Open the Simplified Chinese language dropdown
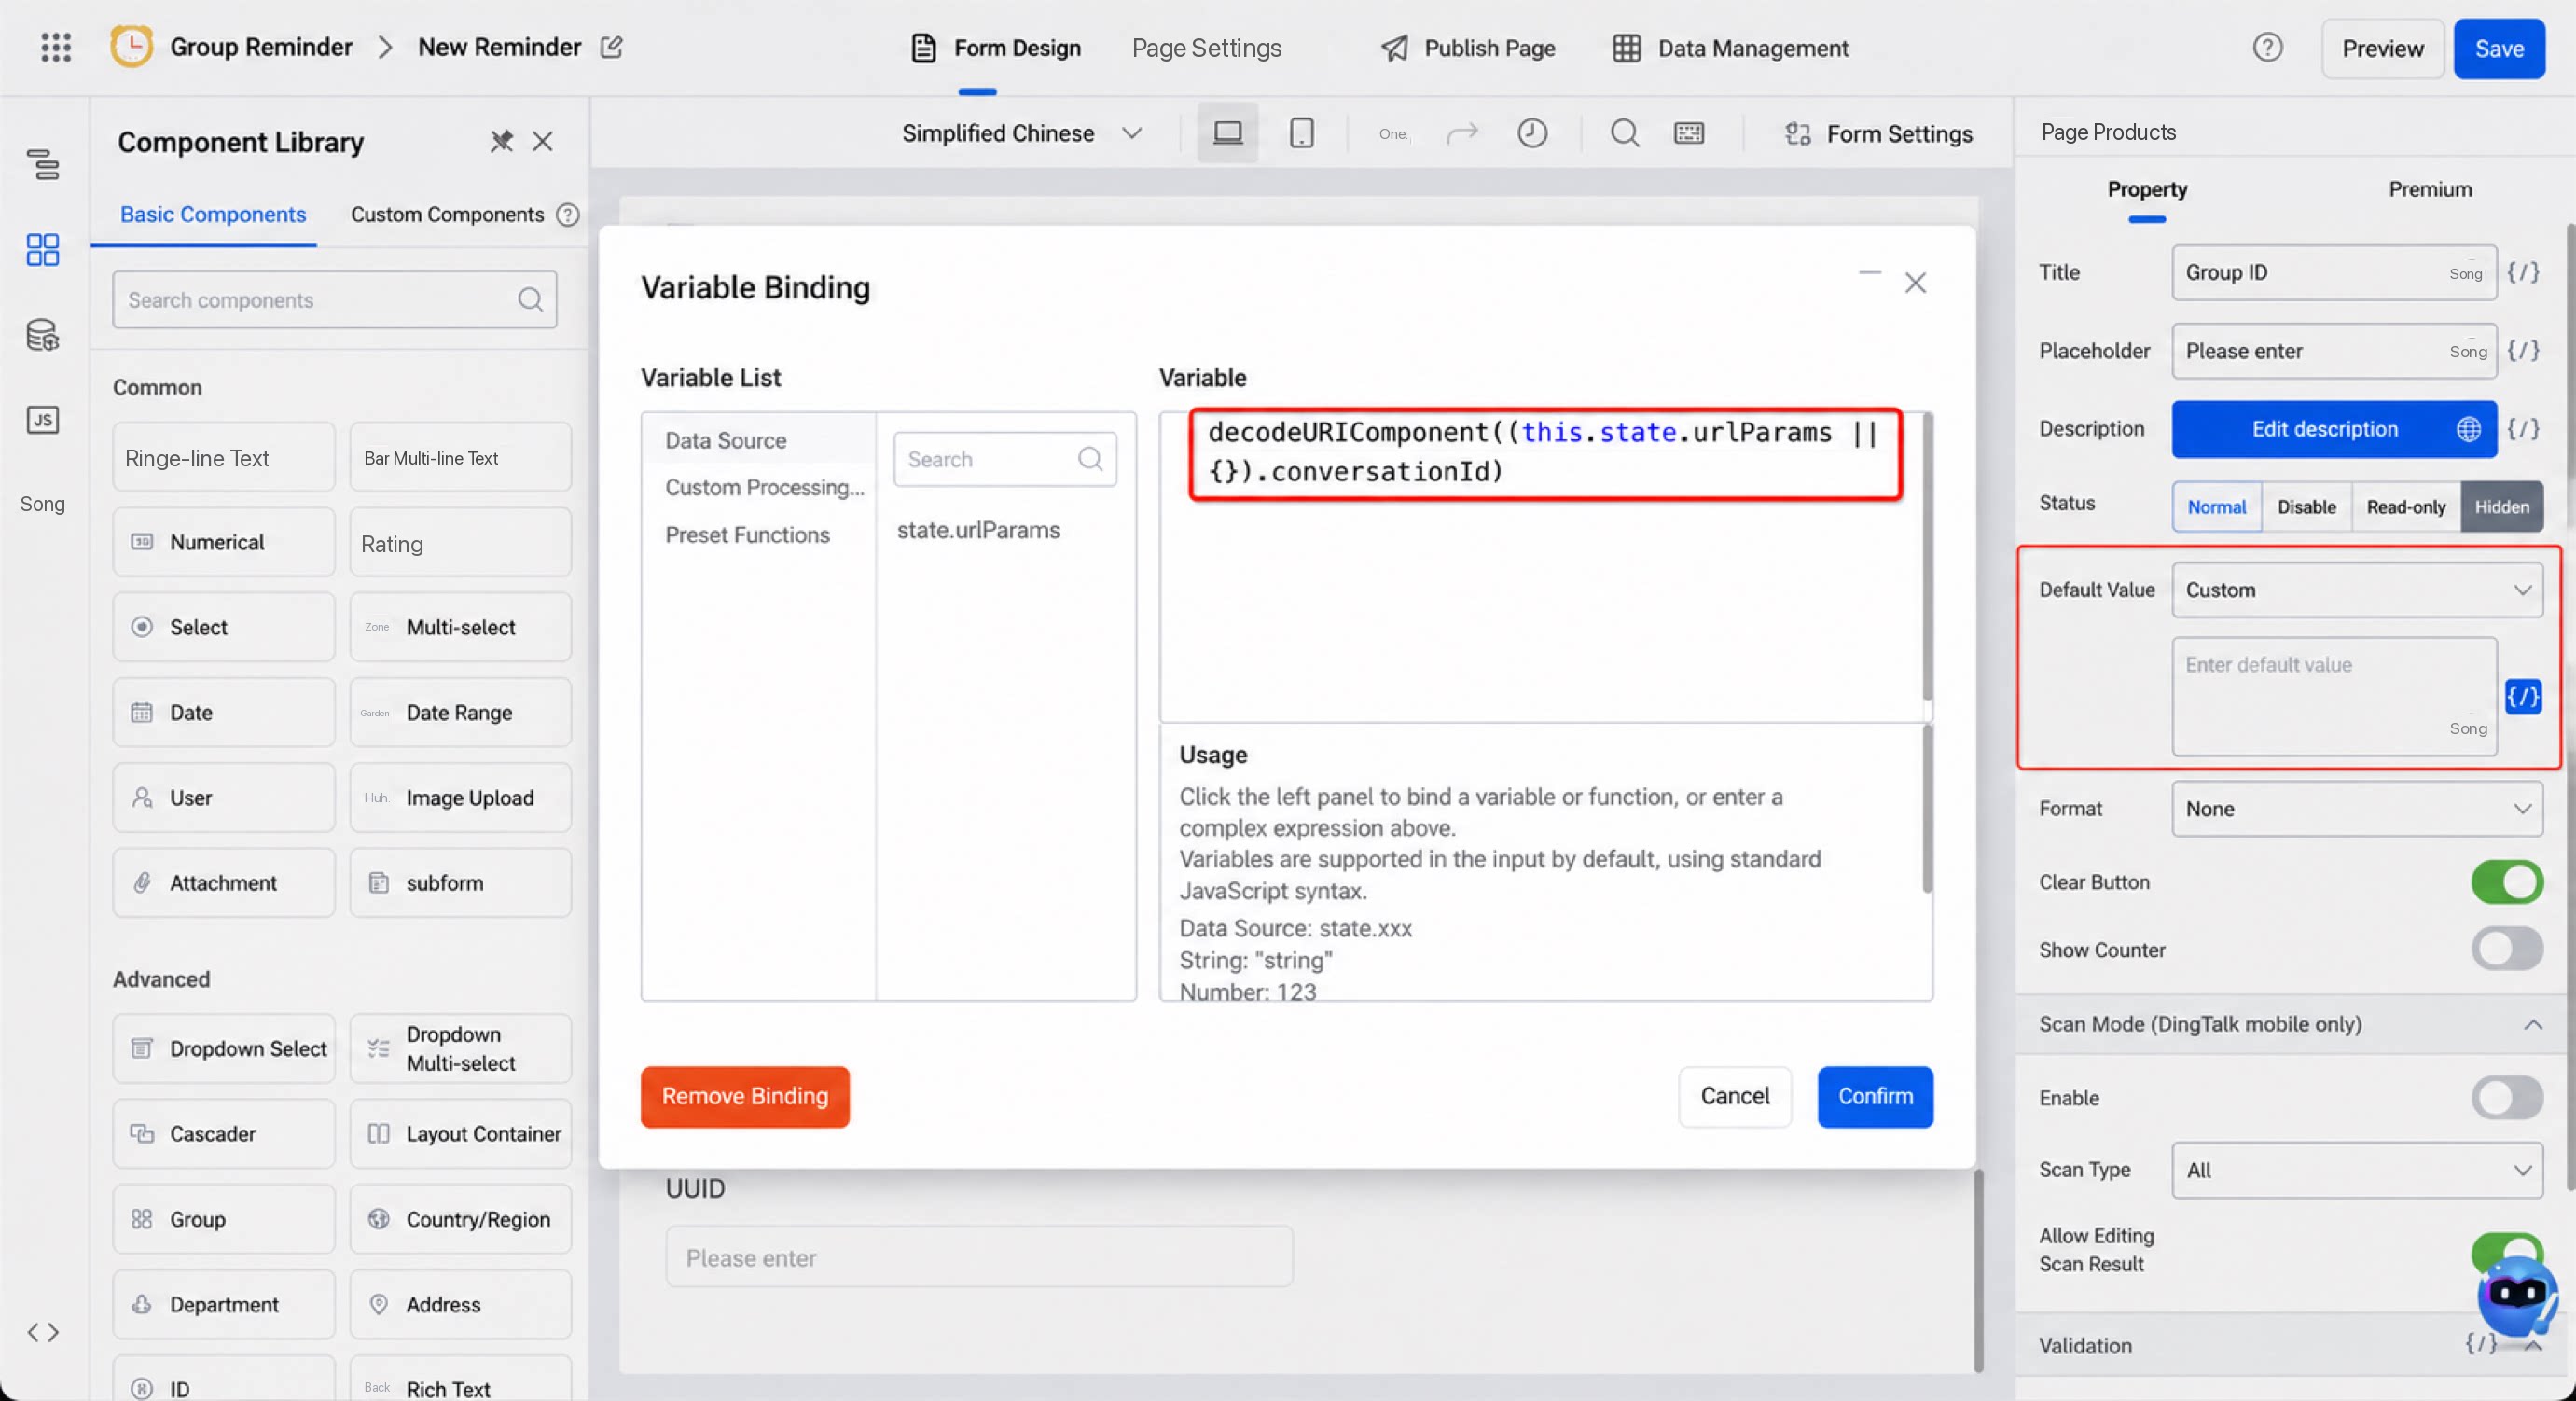This screenshot has height=1401, width=2576. pyautogui.click(x=1021, y=133)
